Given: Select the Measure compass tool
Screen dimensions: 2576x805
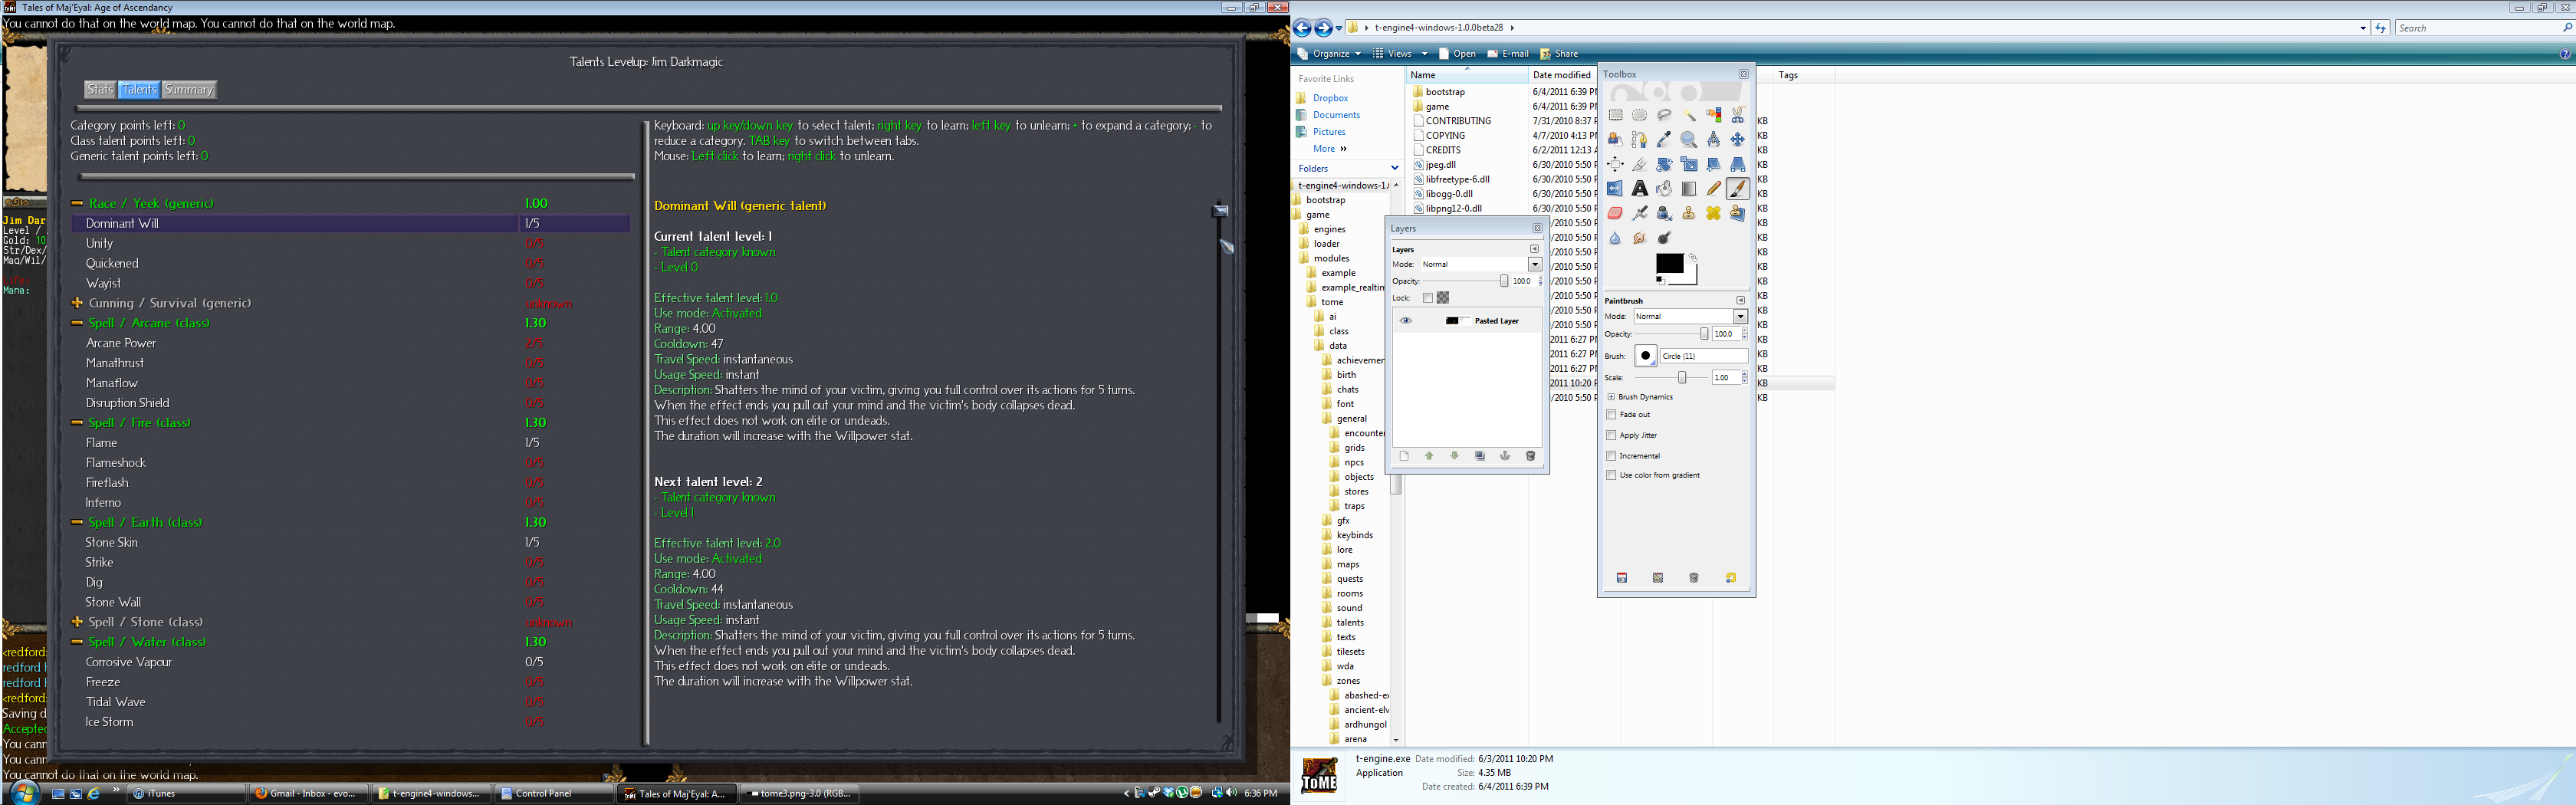Looking at the screenshot, I should 1714,139.
